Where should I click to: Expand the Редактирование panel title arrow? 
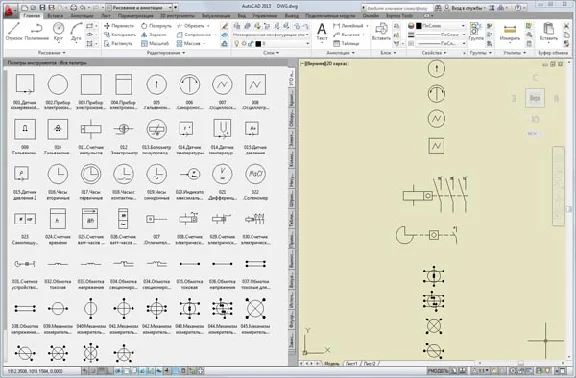pos(184,53)
